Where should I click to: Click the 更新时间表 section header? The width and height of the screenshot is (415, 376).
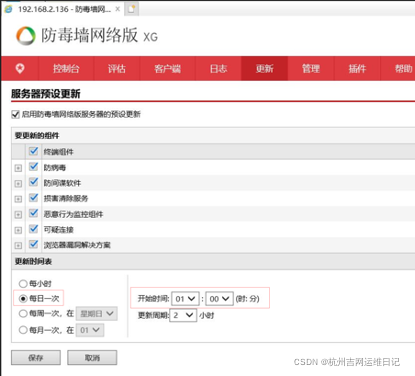(x=33, y=262)
